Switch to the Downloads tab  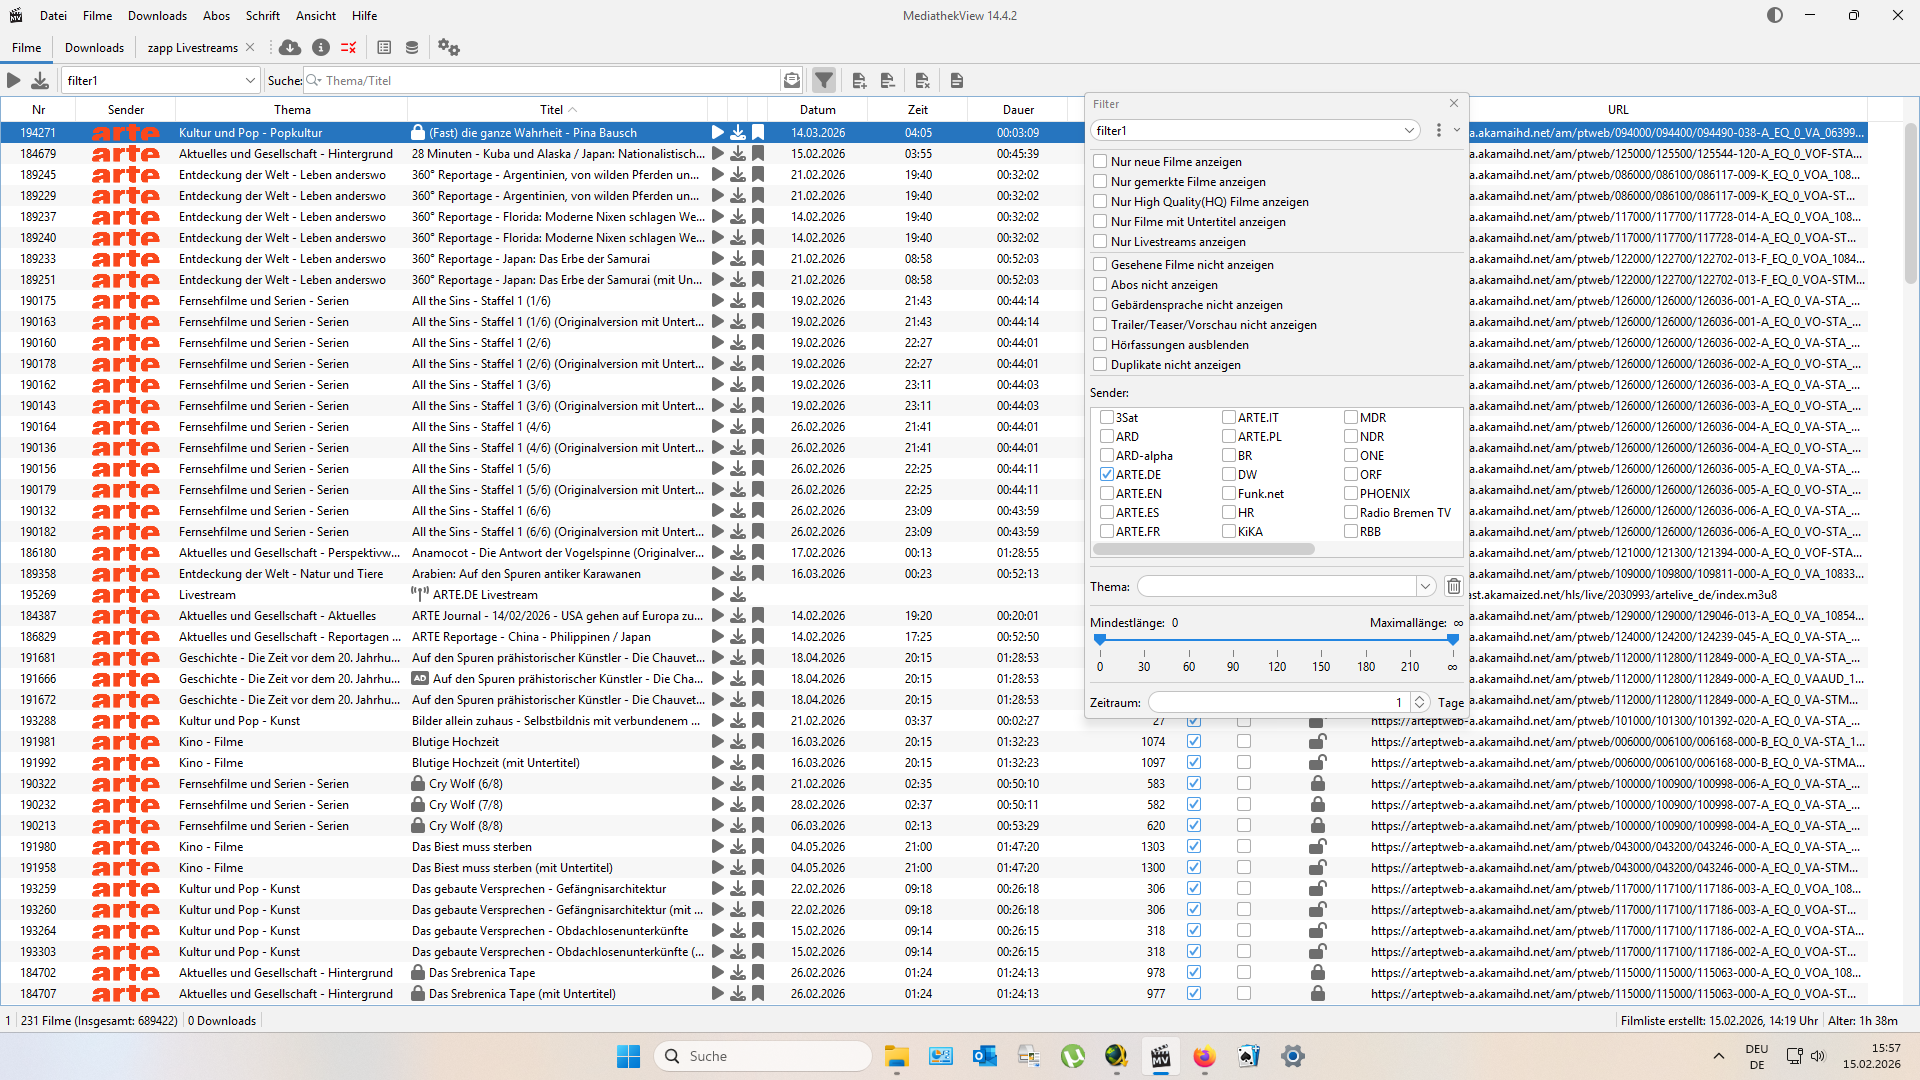click(94, 47)
